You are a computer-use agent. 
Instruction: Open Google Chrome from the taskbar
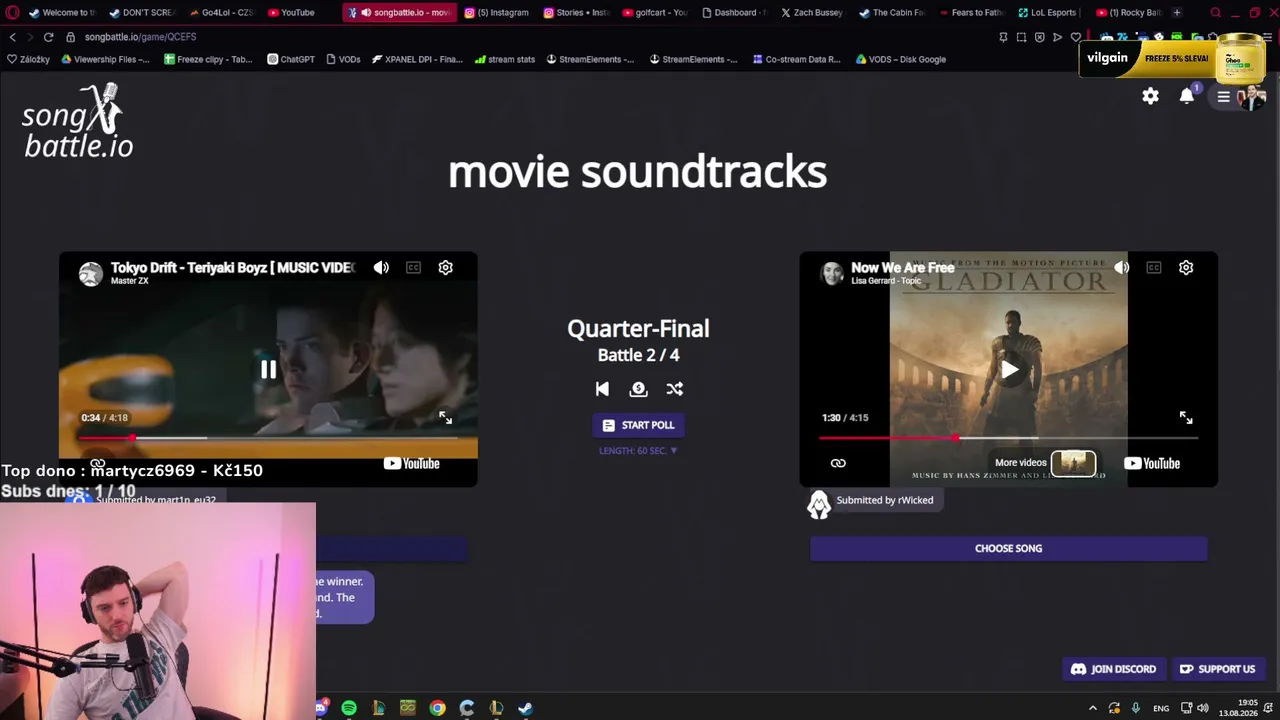pos(437,708)
